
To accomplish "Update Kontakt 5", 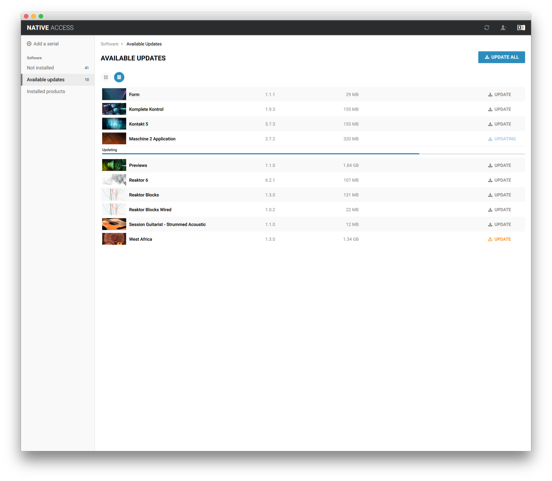I will tap(499, 124).
